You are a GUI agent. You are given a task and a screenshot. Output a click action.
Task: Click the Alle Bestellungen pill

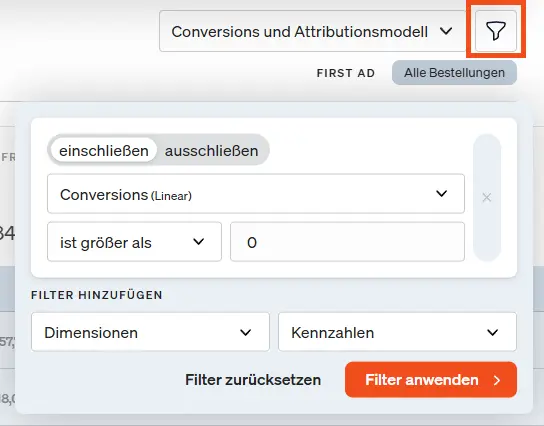tap(454, 73)
